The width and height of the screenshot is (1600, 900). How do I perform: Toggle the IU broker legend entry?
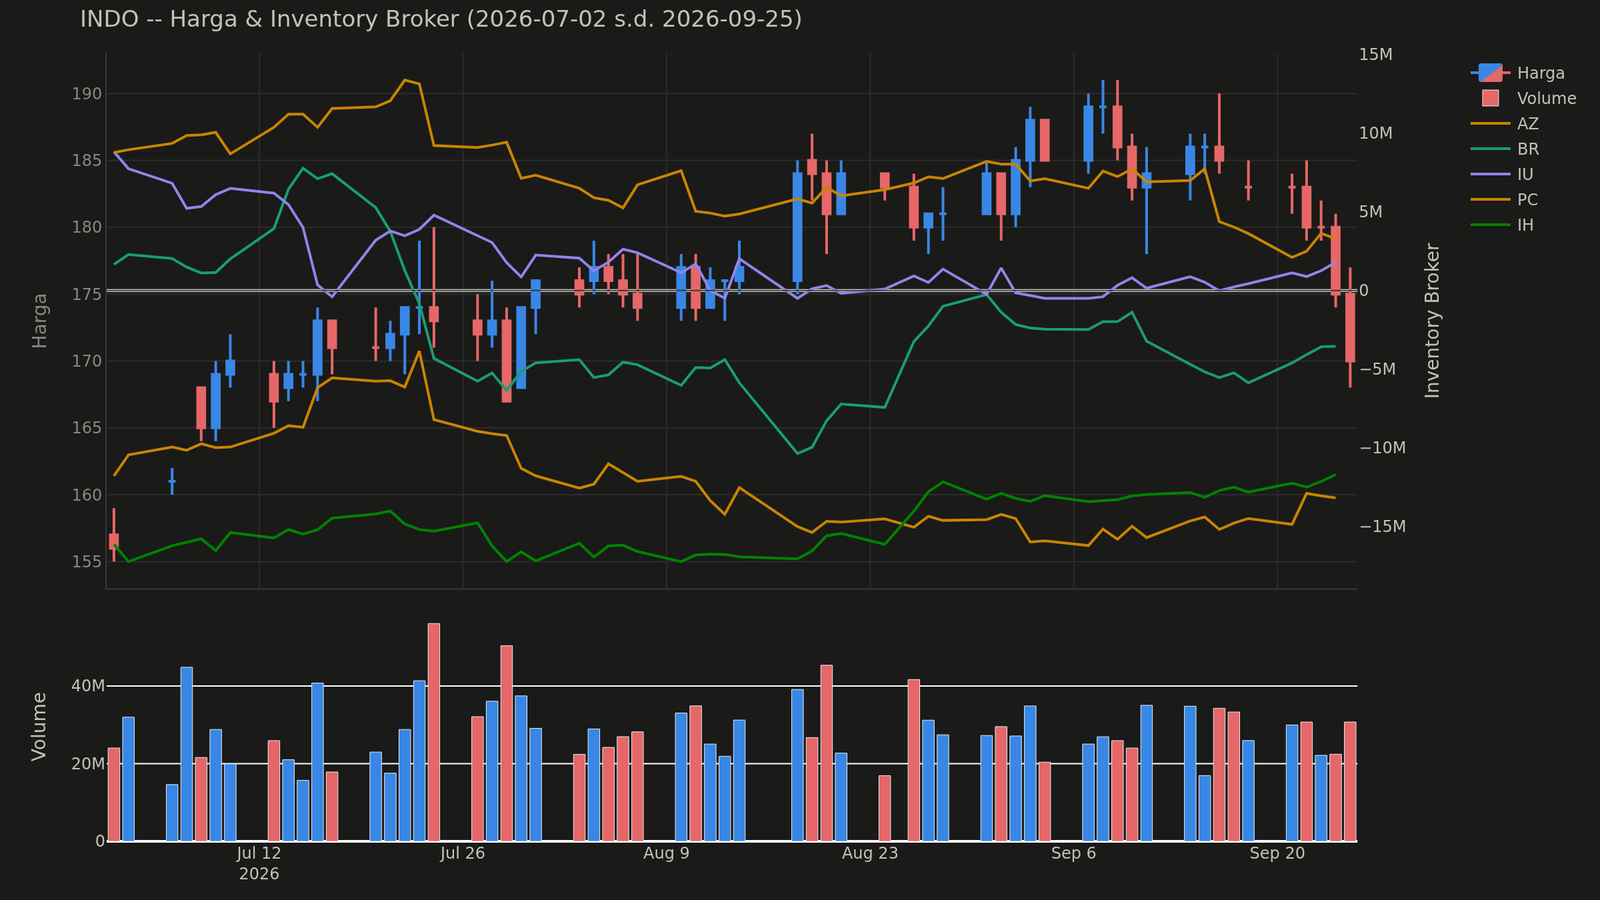tap(1503, 174)
